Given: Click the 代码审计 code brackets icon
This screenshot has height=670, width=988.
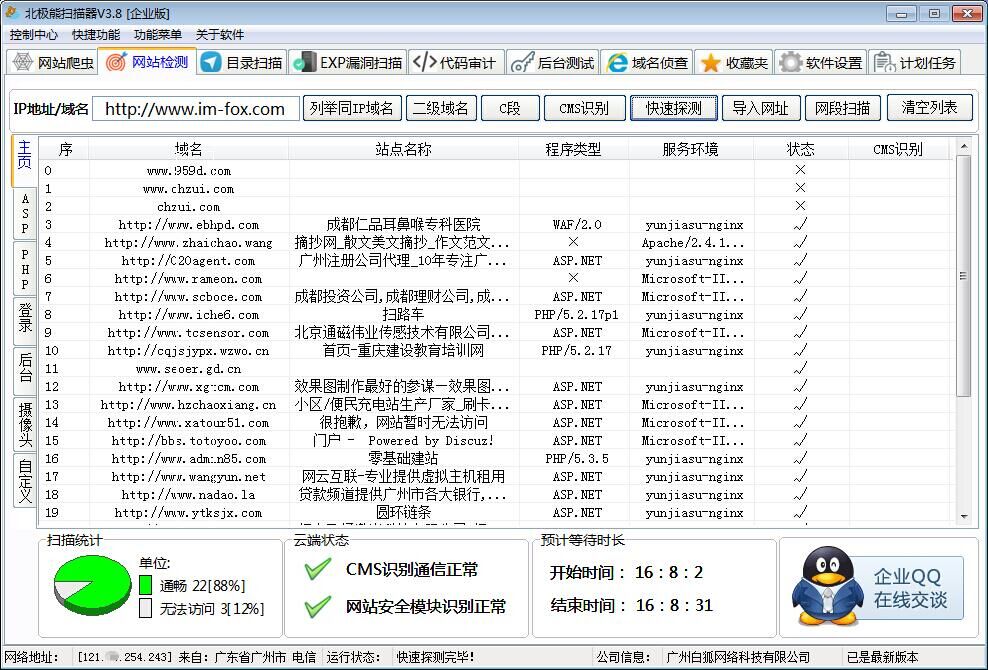Looking at the screenshot, I should [424, 62].
